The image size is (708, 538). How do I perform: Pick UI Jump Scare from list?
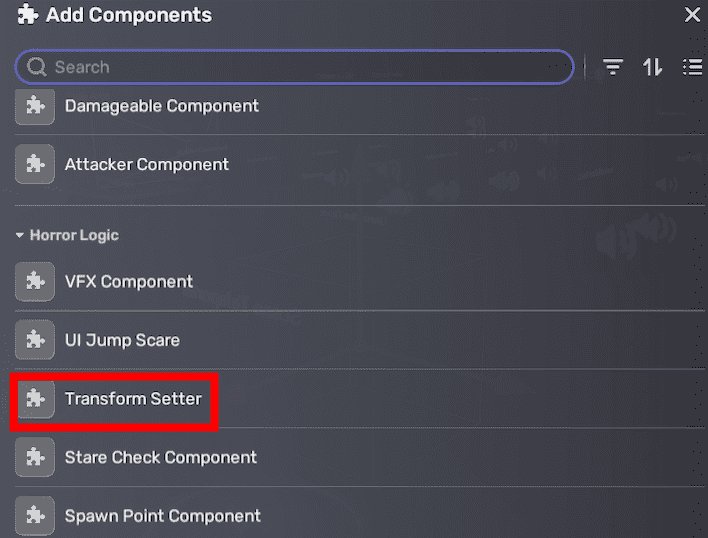click(x=122, y=340)
